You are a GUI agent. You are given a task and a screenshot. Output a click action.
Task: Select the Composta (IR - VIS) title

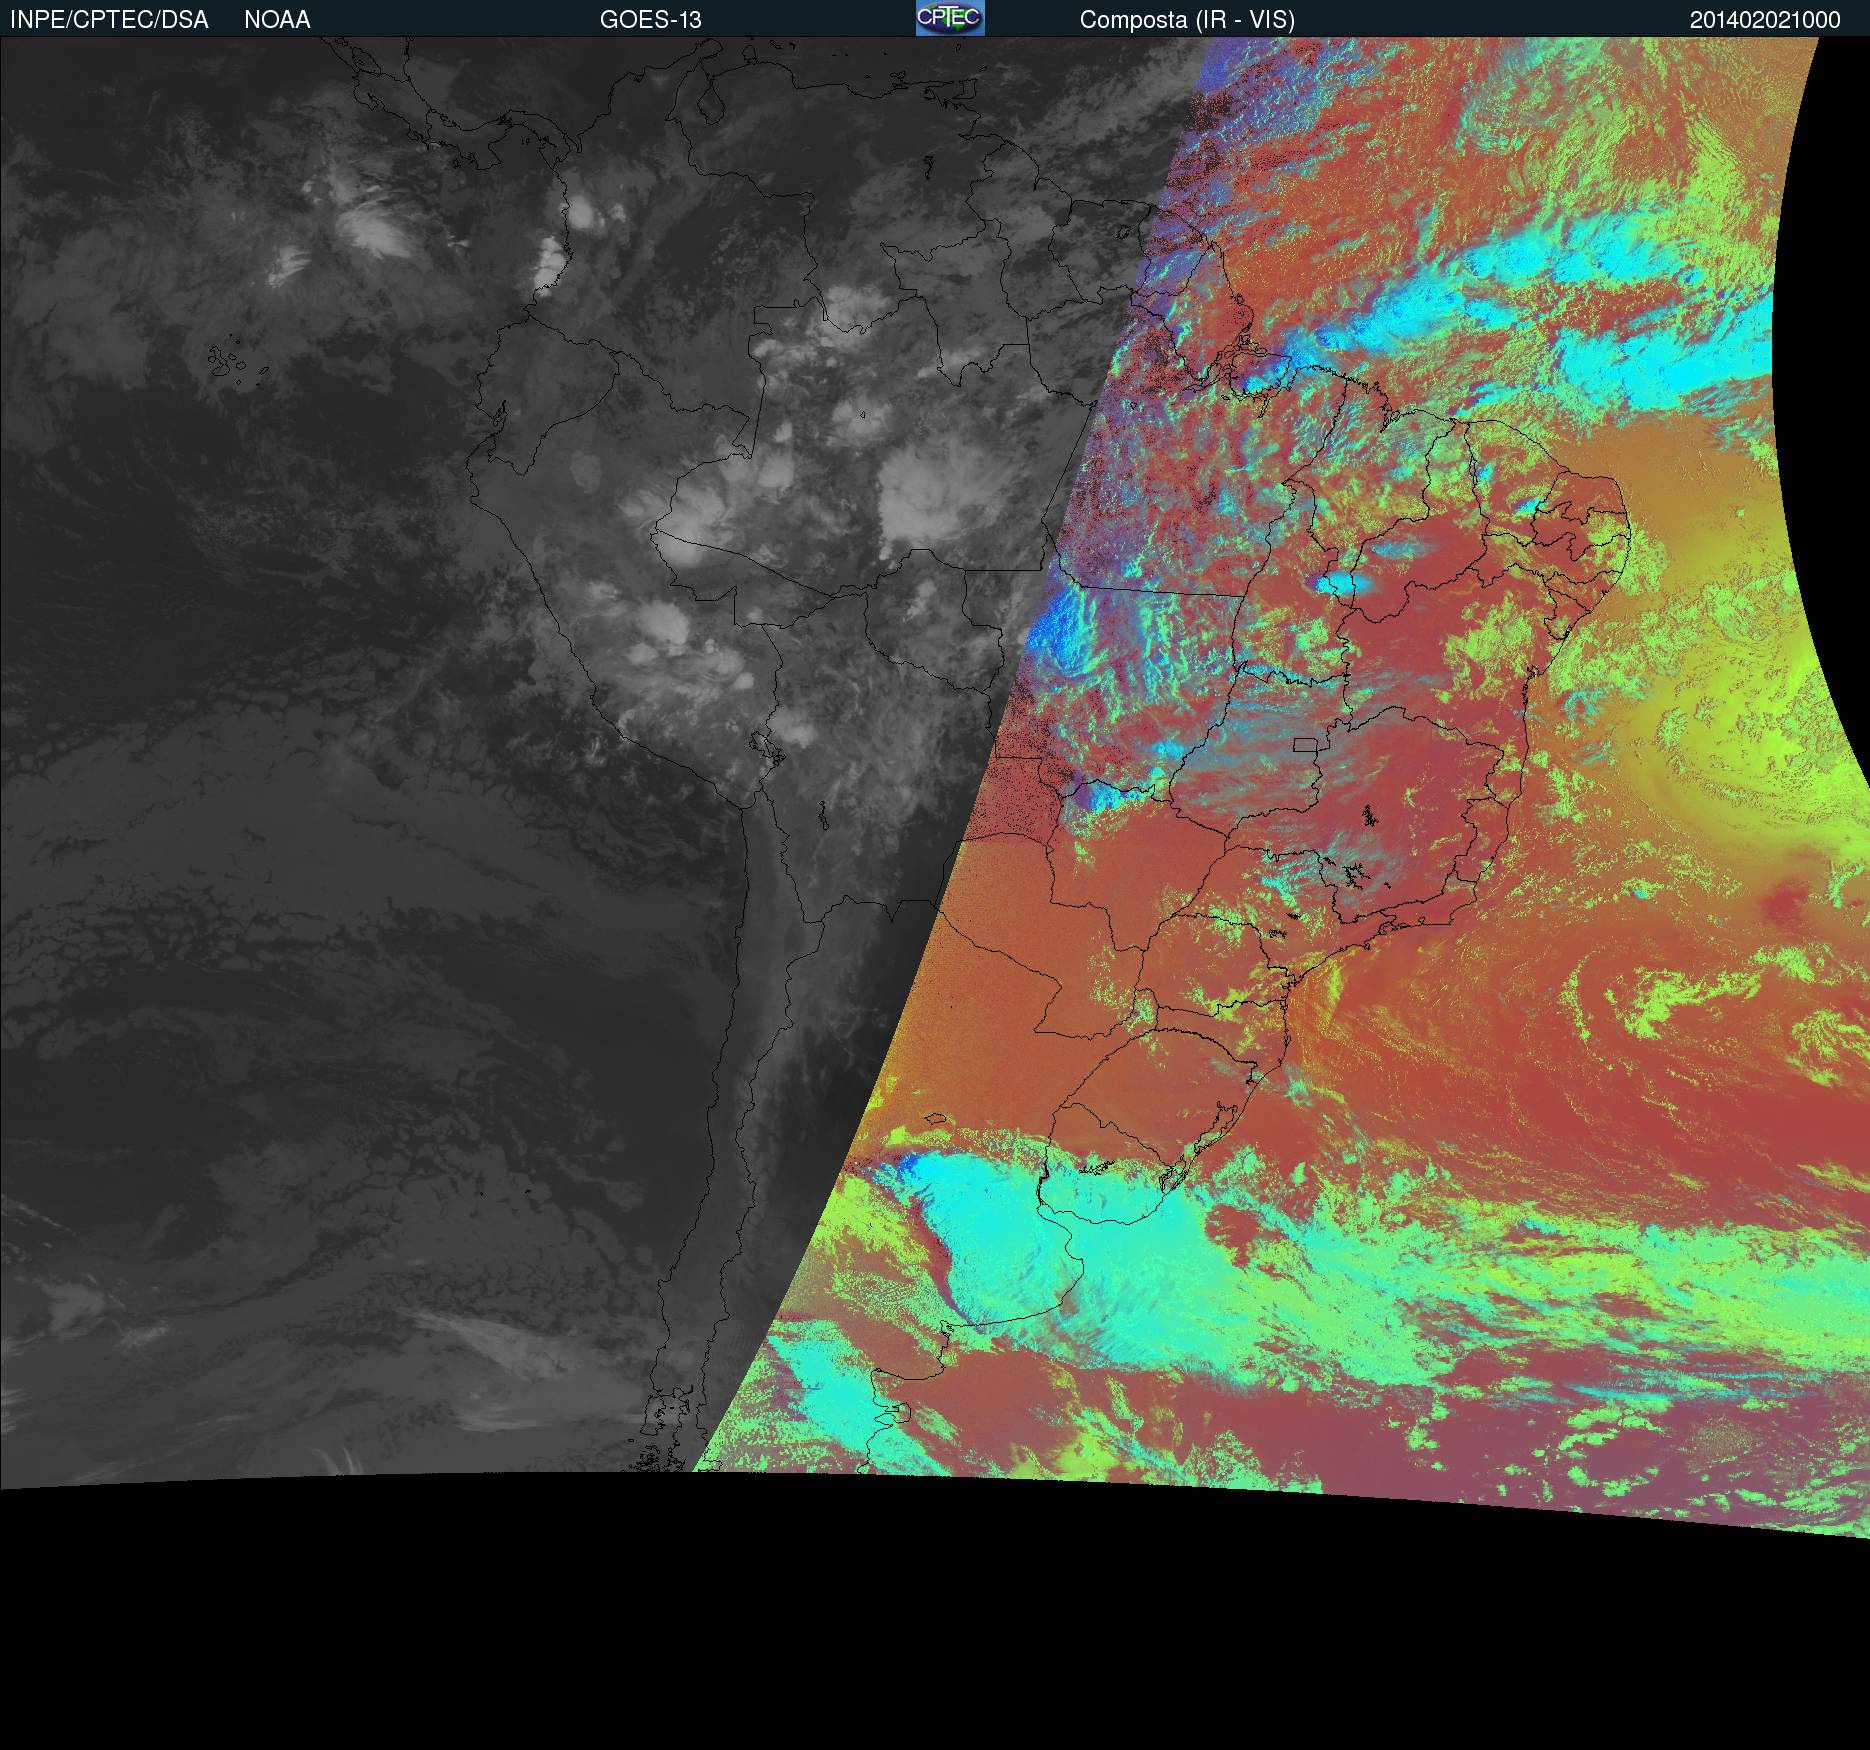pos(1187,20)
